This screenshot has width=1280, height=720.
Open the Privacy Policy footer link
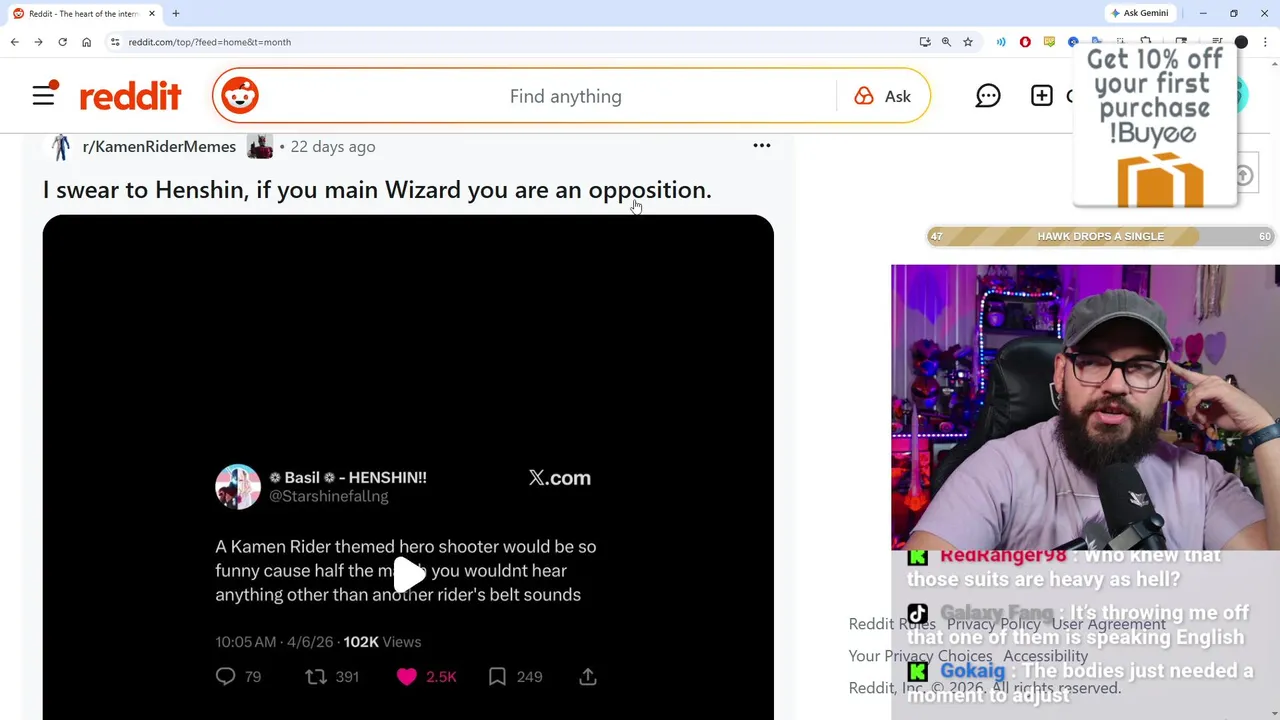coord(993,624)
